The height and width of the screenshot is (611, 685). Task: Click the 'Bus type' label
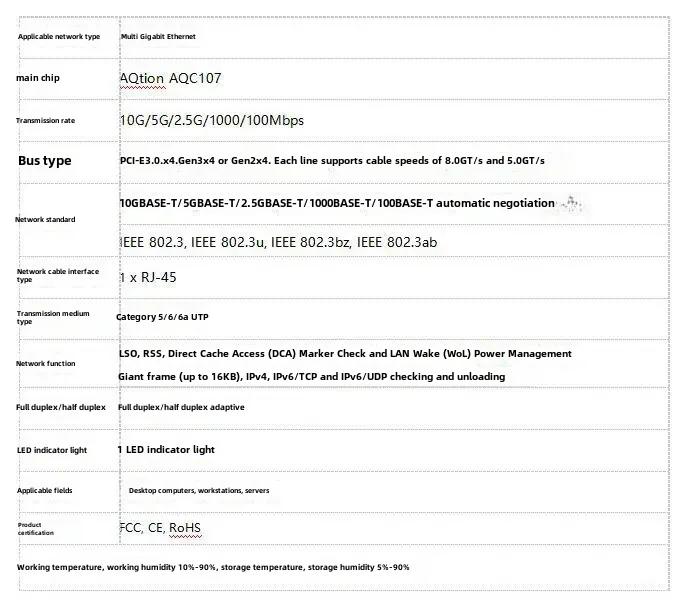coord(45,161)
